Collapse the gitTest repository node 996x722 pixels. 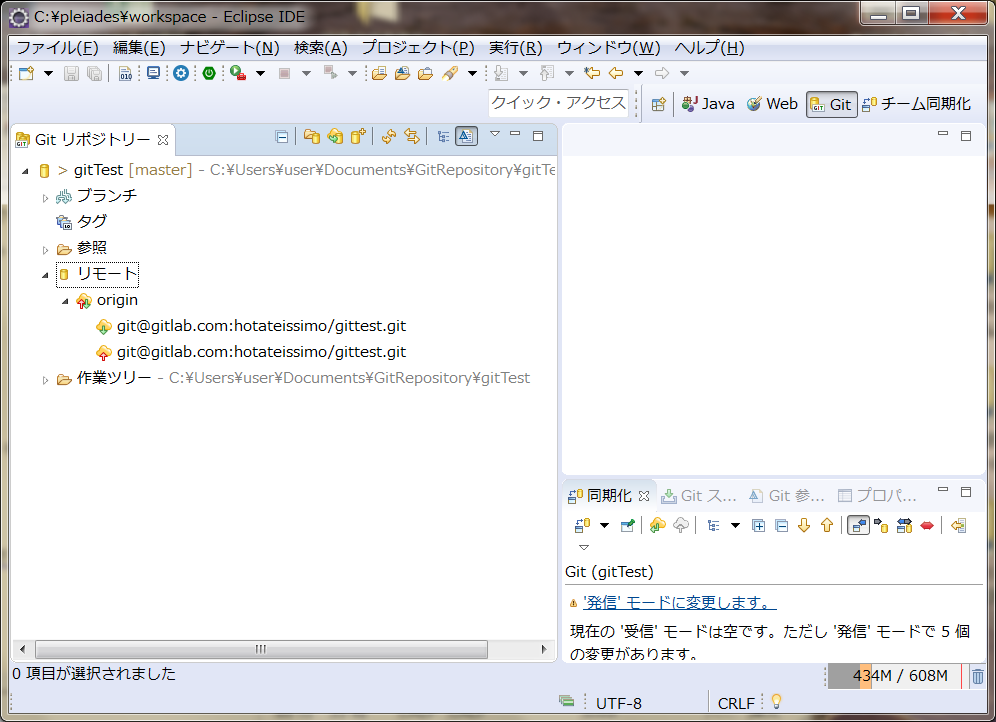[x=25, y=171]
